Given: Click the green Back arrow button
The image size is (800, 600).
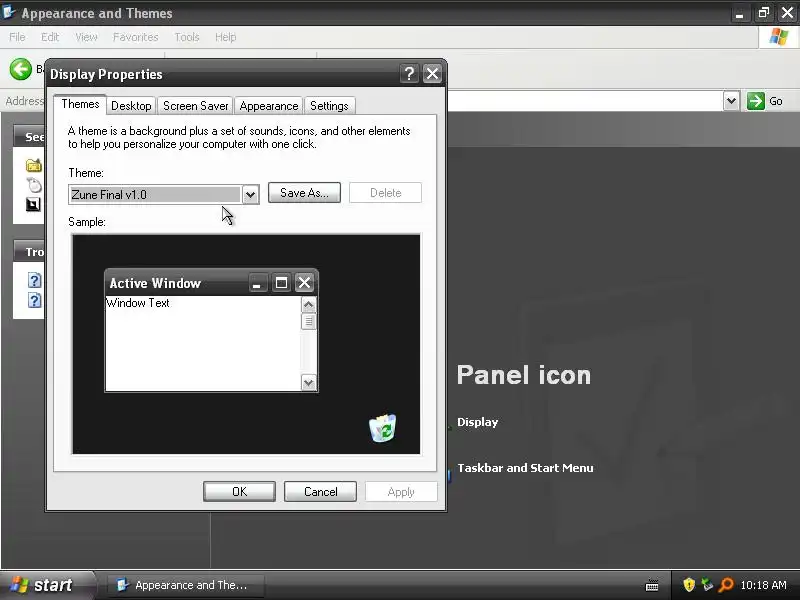Looking at the screenshot, I should pyautogui.click(x=21, y=69).
